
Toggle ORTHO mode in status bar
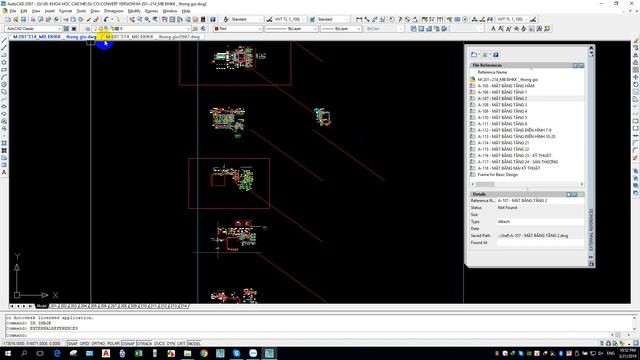(x=98, y=344)
